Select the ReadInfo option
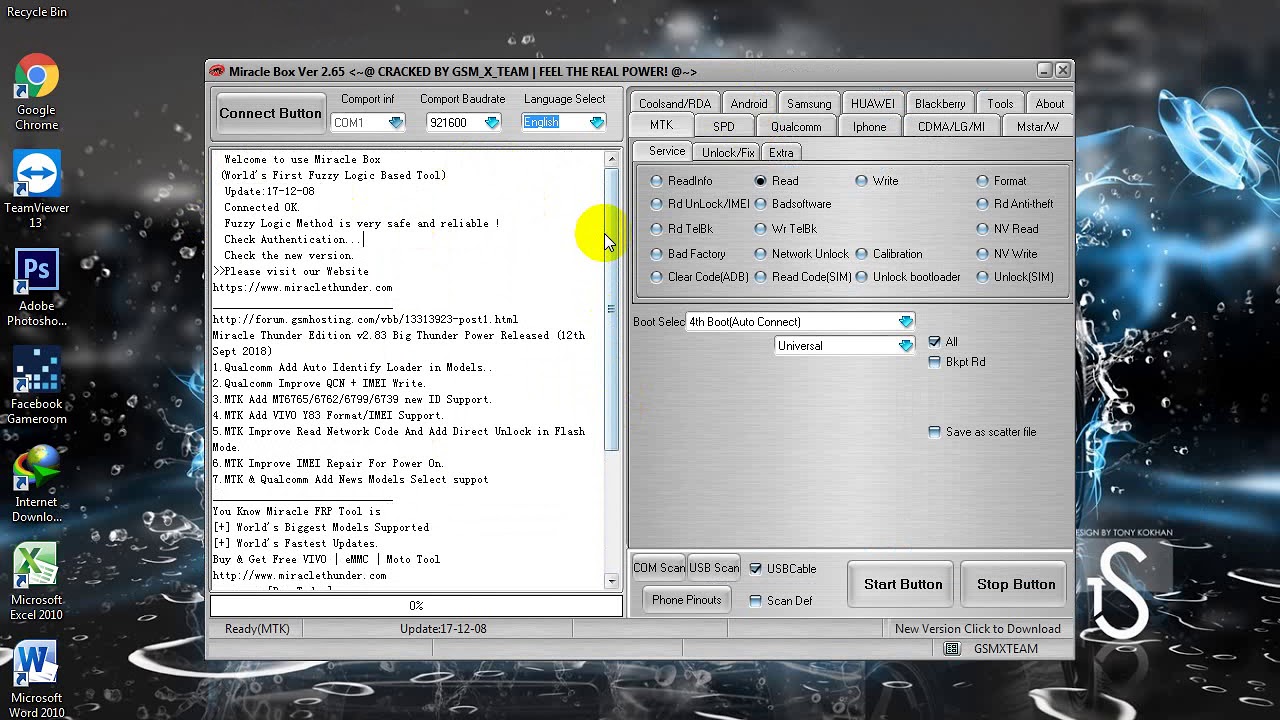Viewport: 1280px width, 720px height. (682, 181)
